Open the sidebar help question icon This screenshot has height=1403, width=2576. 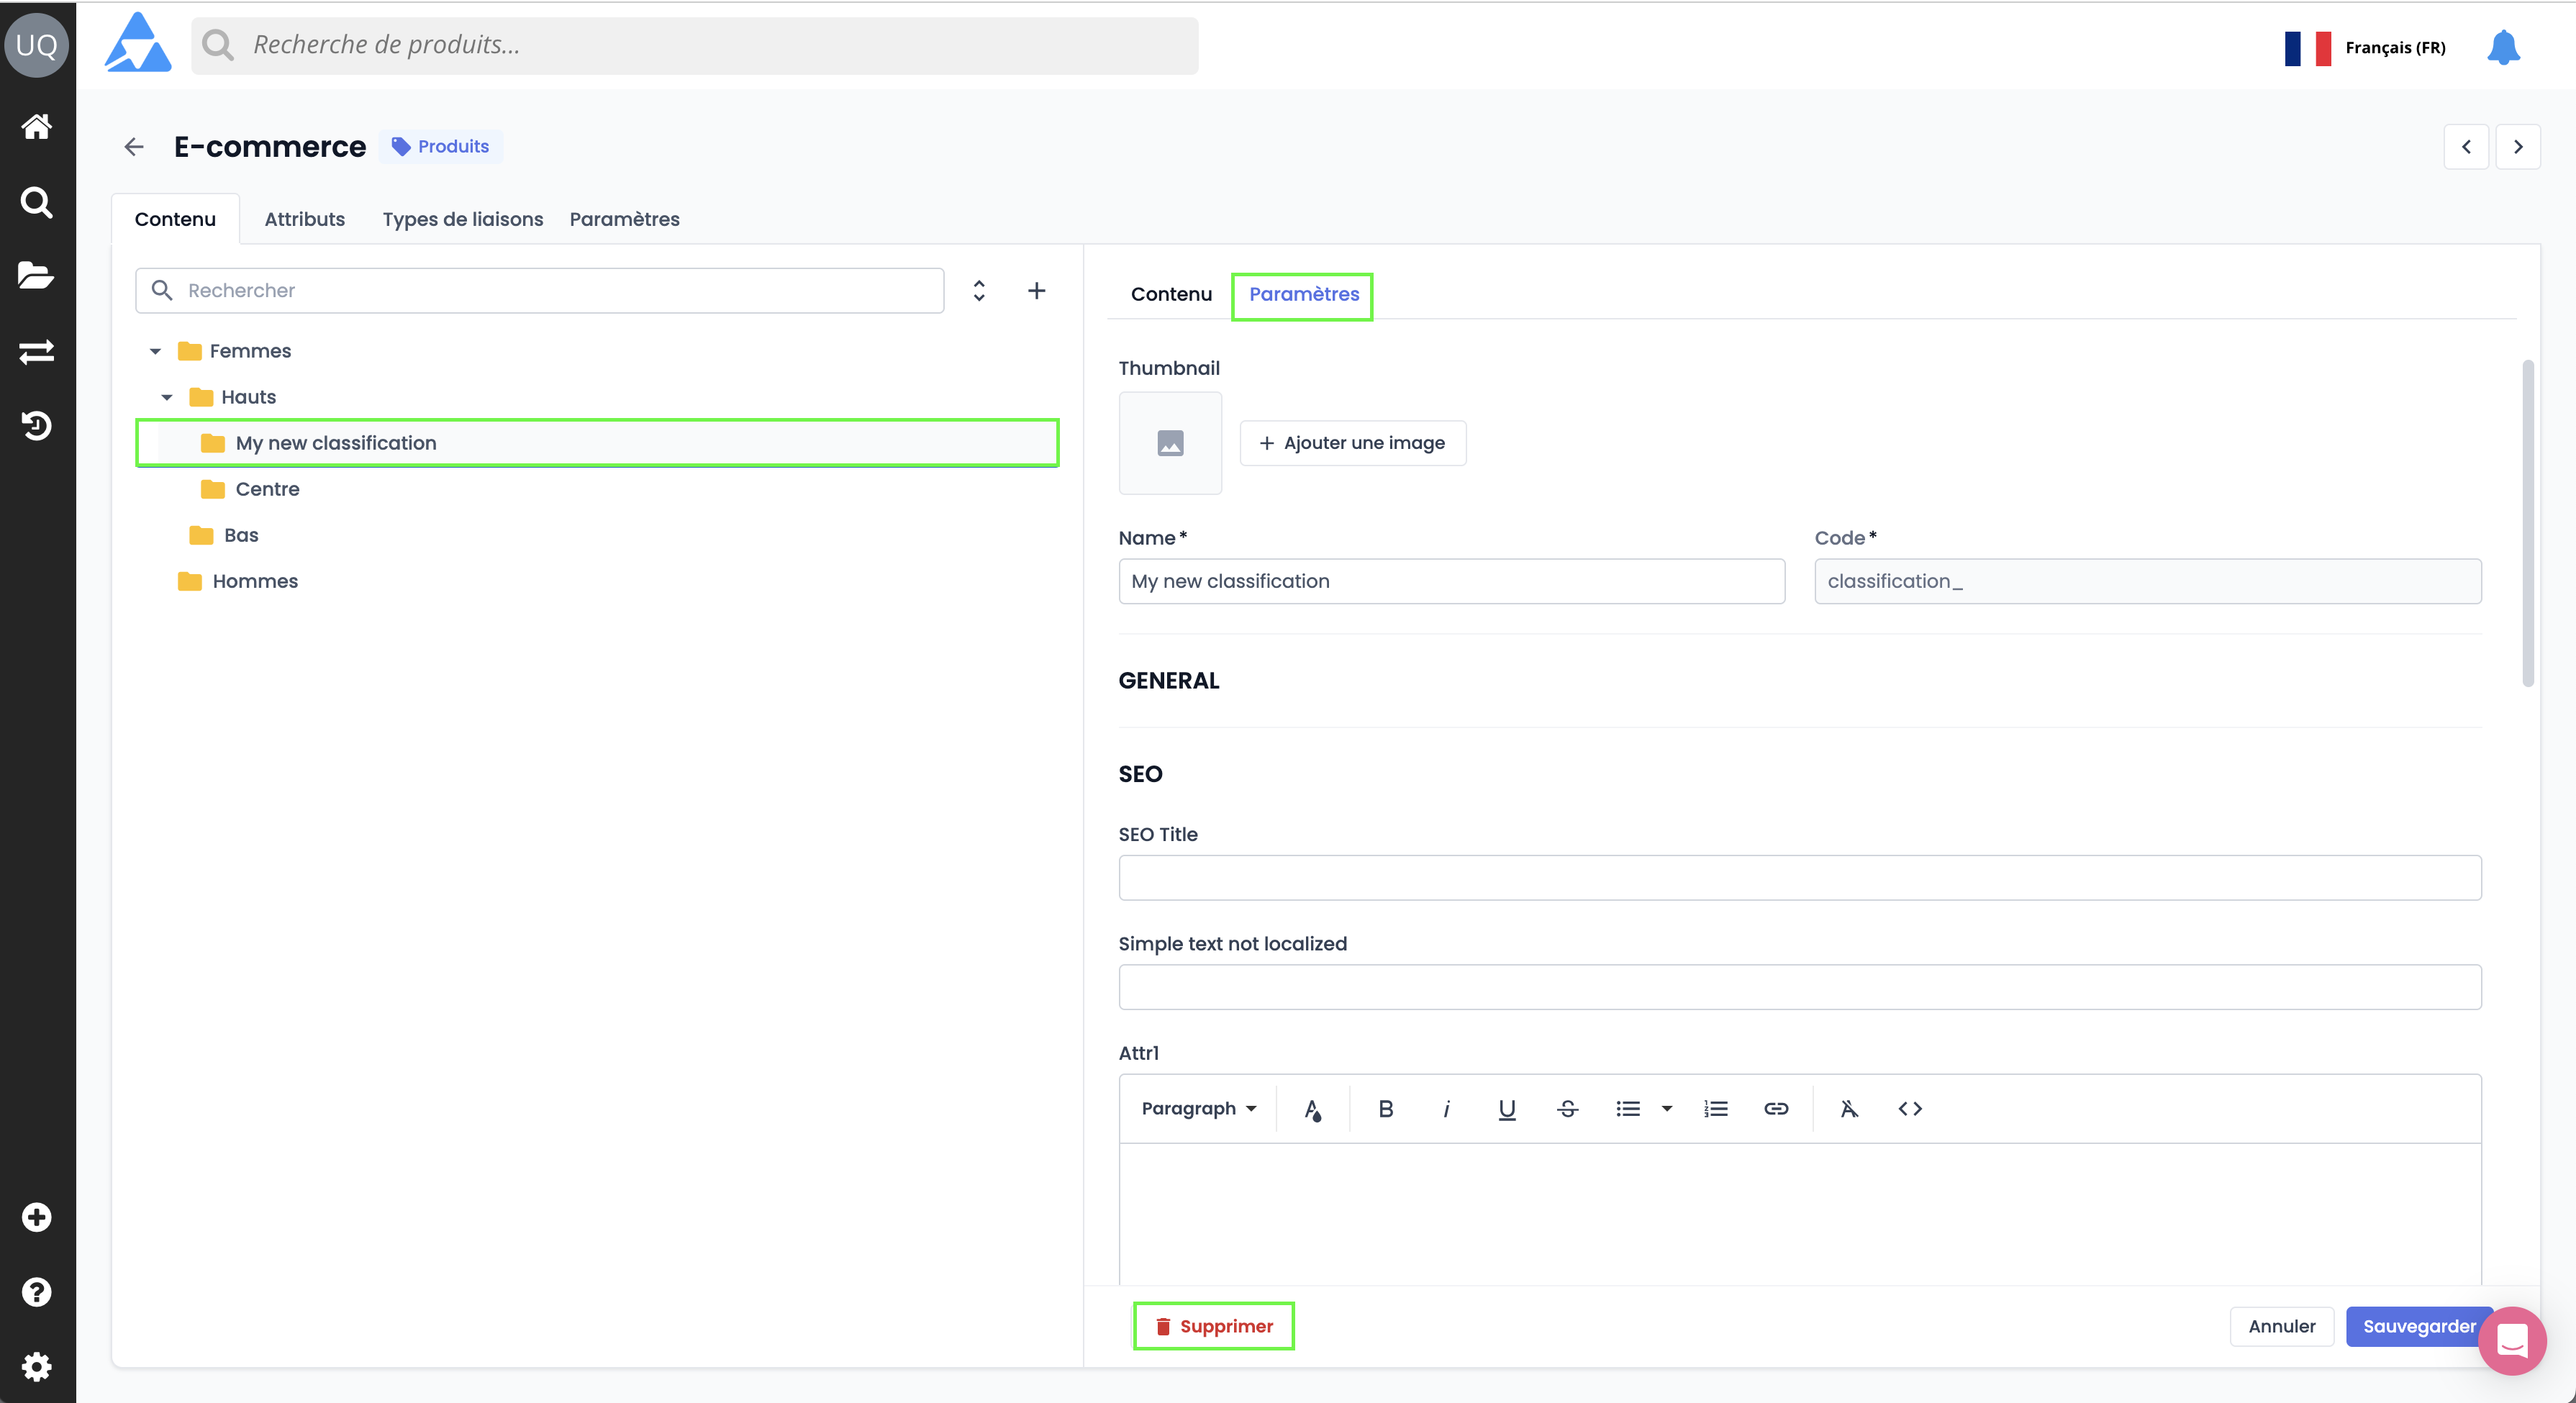(x=37, y=1292)
